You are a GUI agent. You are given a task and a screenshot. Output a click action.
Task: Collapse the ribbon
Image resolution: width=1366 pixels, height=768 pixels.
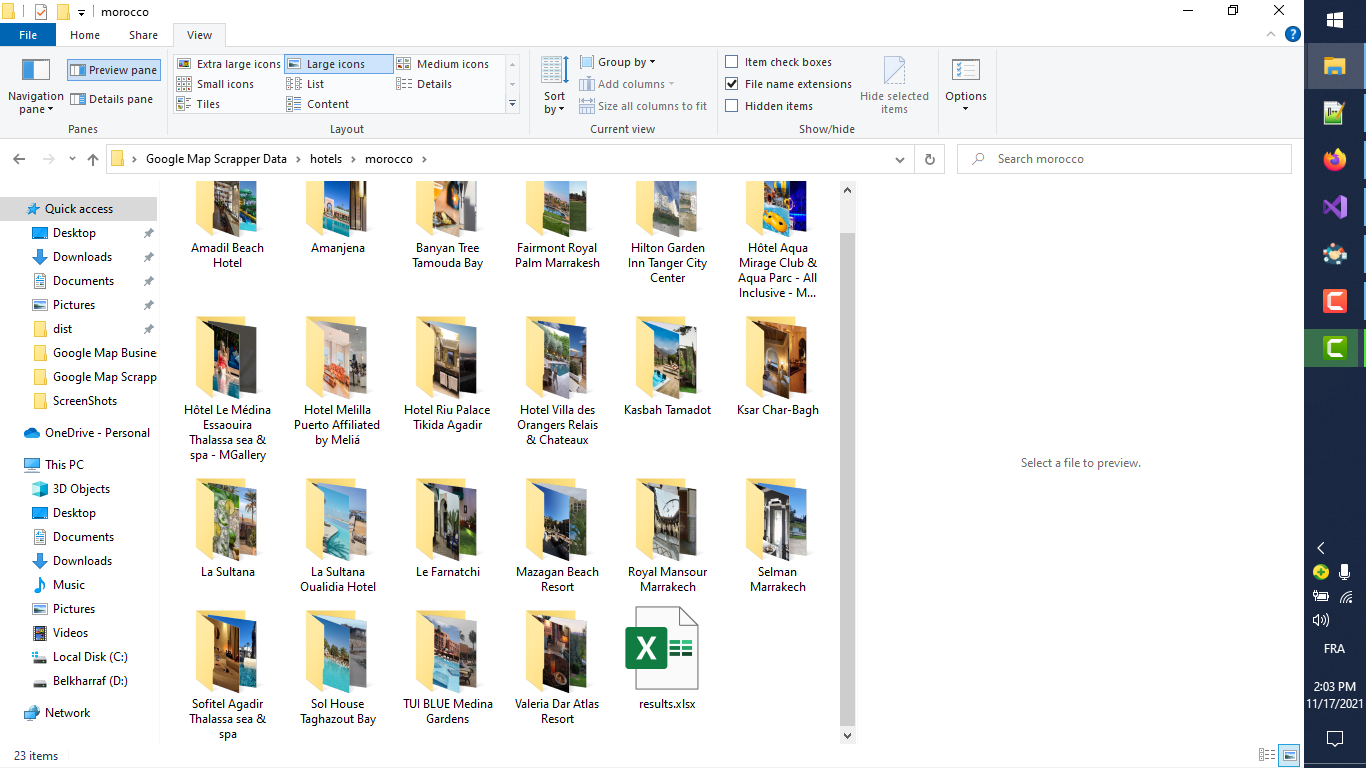pyautogui.click(x=1269, y=34)
